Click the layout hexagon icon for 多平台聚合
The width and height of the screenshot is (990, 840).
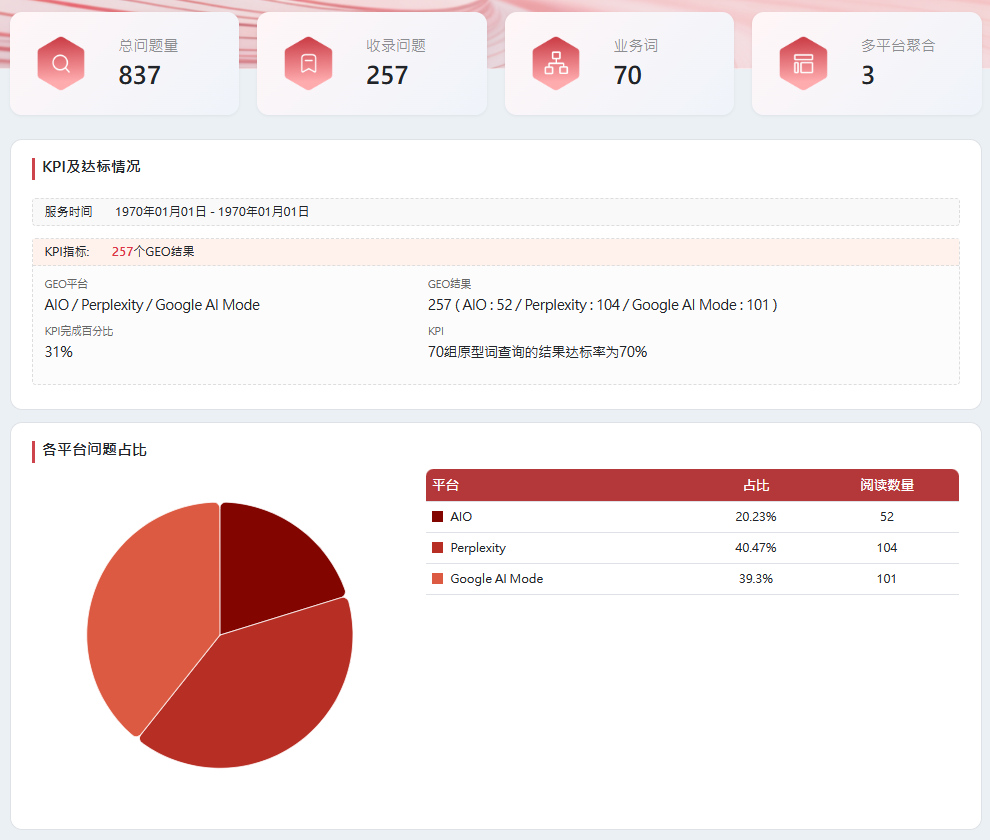point(803,64)
